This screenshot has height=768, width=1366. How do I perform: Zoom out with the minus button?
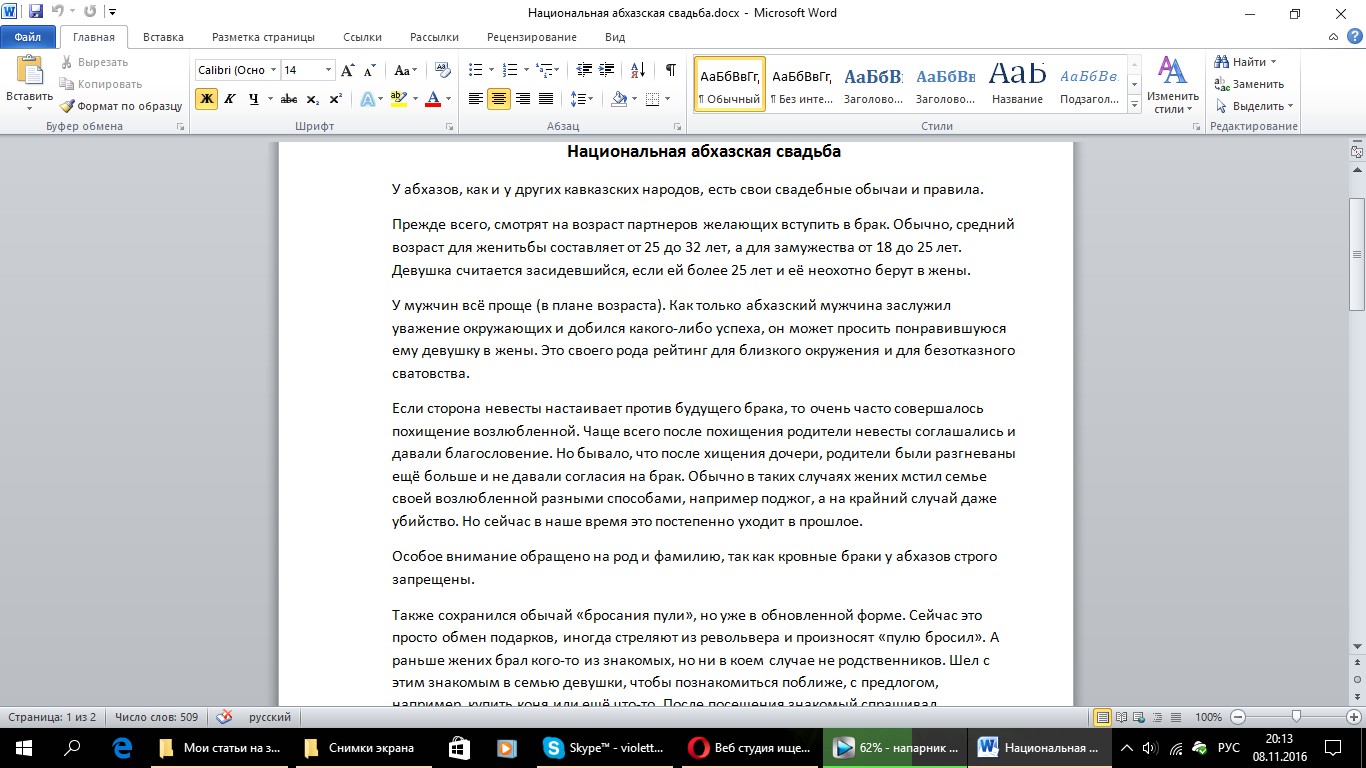pos(1238,717)
